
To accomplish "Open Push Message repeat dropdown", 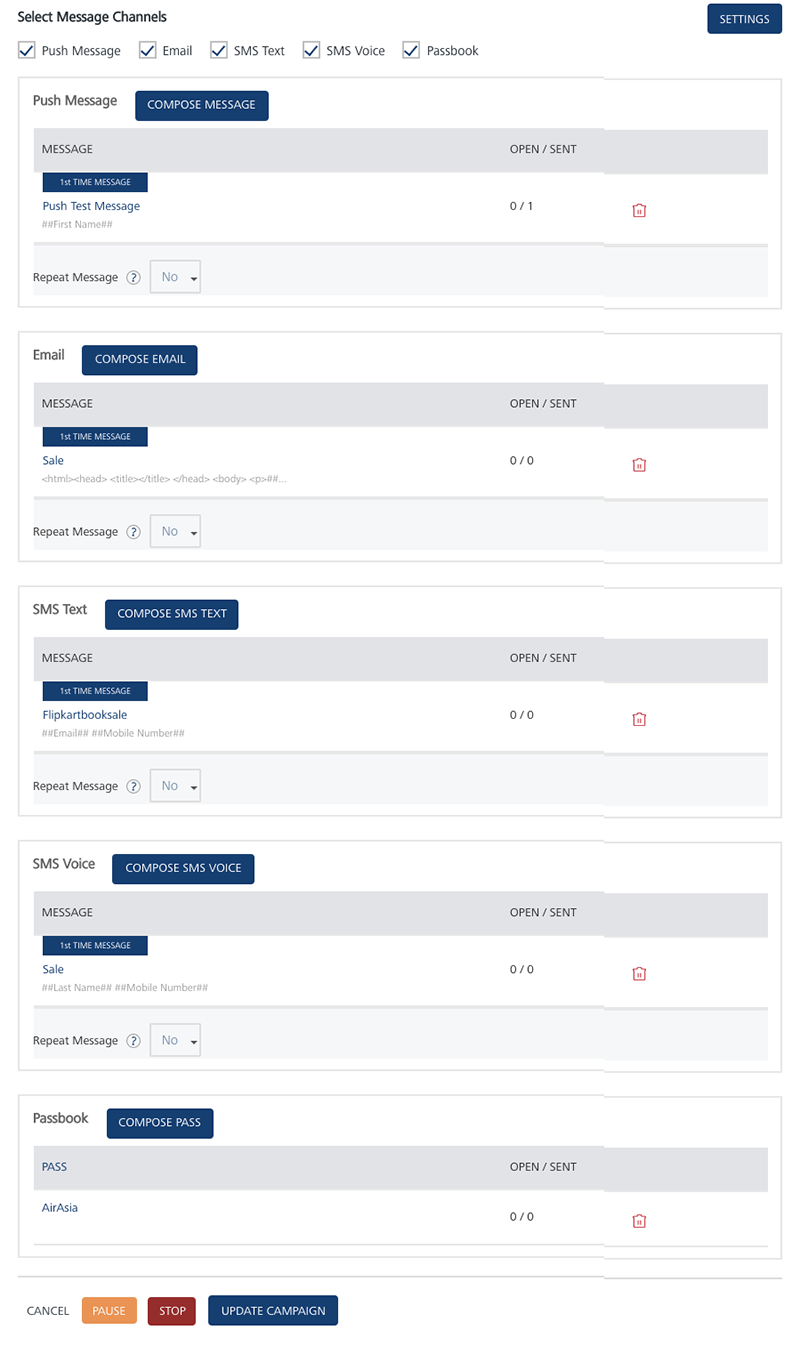I will [x=175, y=278].
